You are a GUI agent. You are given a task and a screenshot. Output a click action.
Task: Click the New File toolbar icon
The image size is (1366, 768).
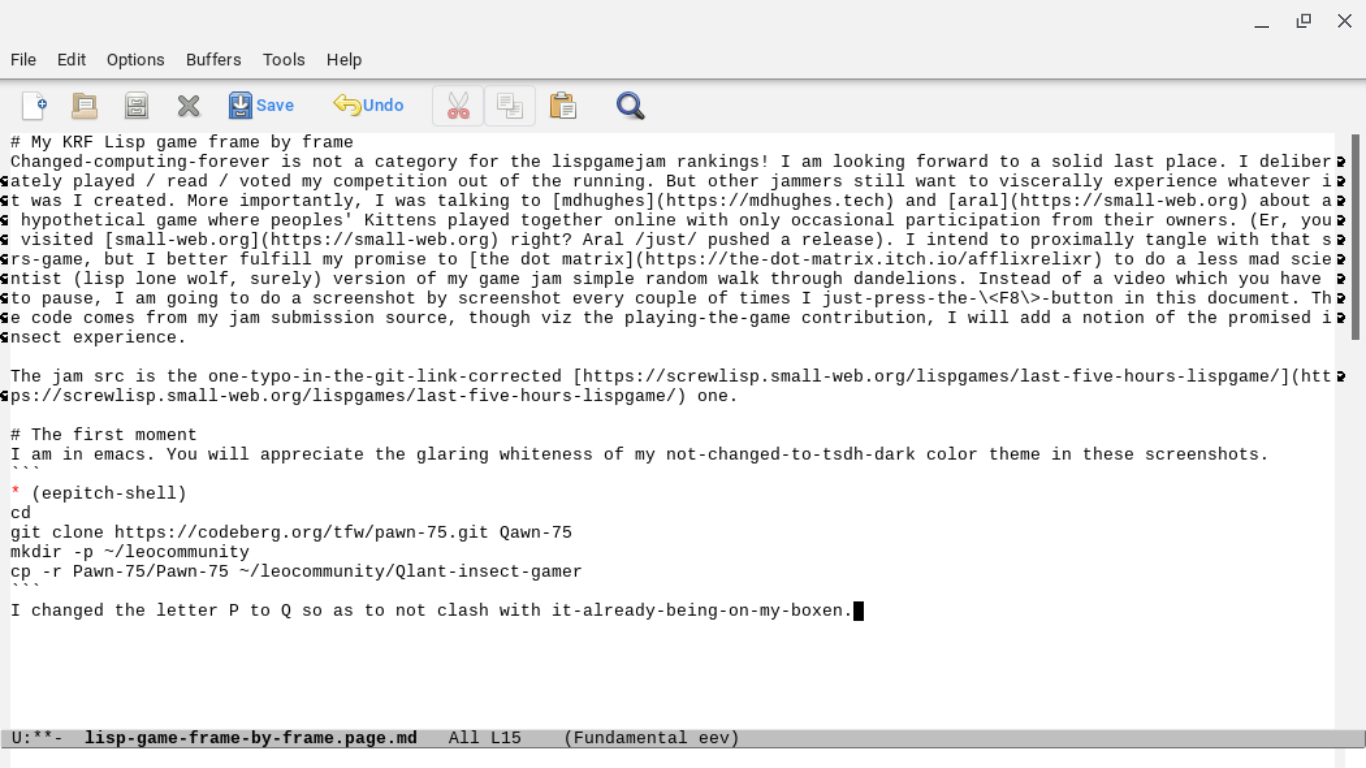pyautogui.click(x=34, y=105)
